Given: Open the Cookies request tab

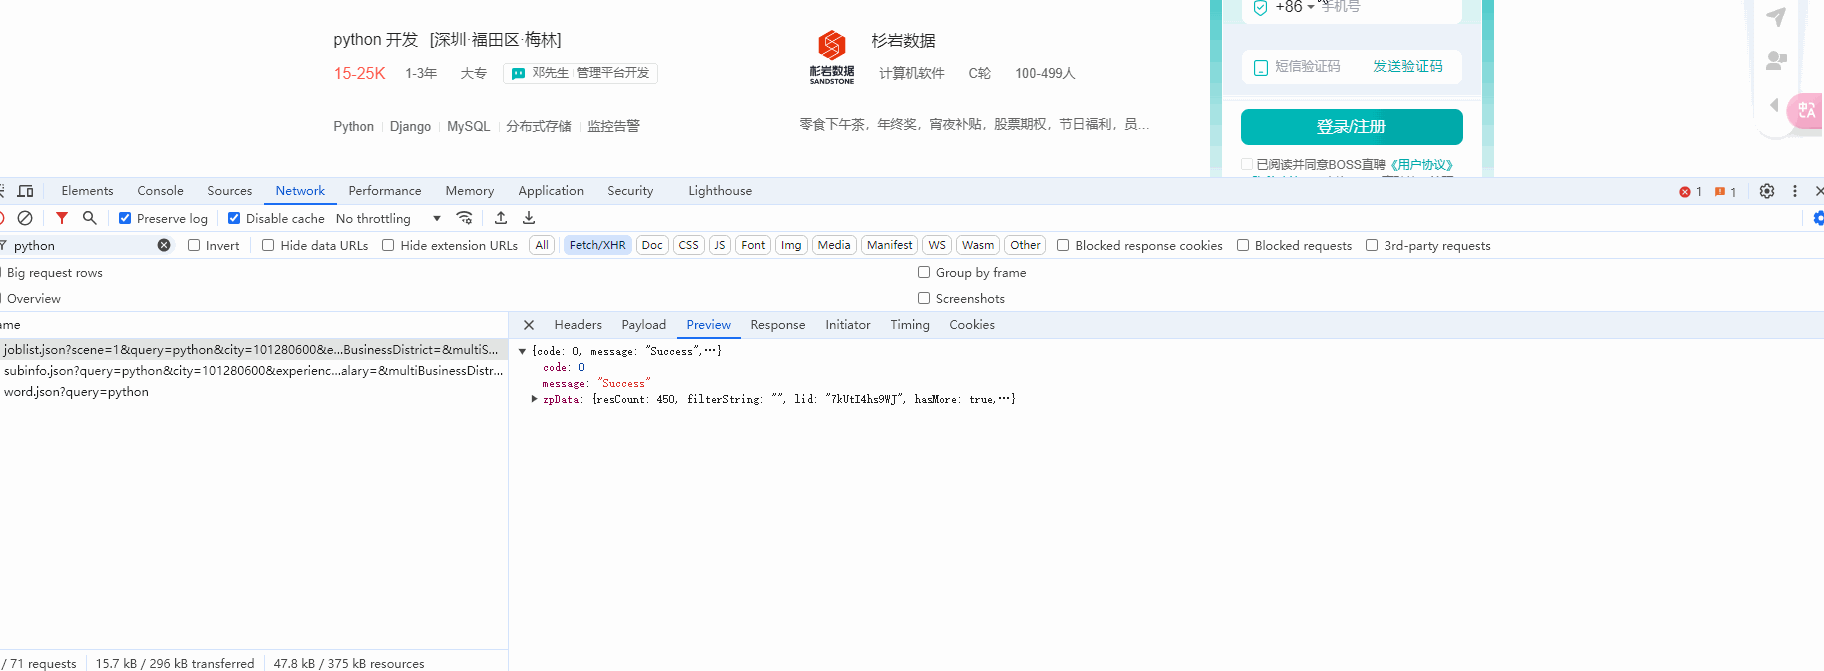Looking at the screenshot, I should 972,325.
